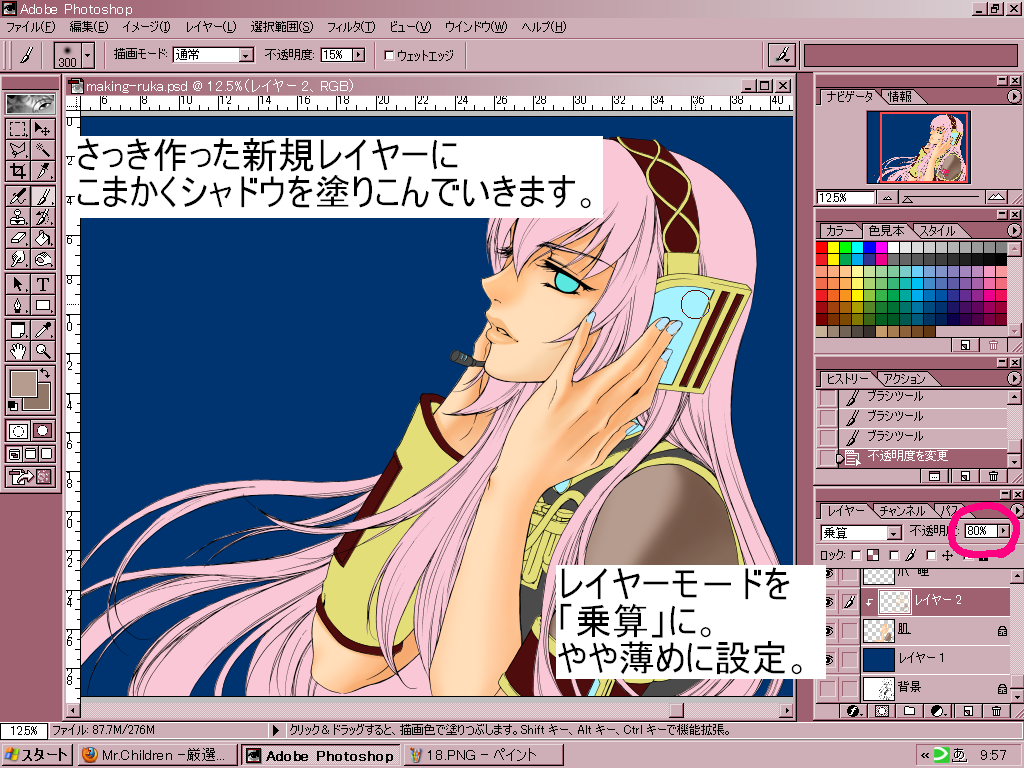Screen dimensions: 1024x768
Task: Select the Move tool
Action: (43, 129)
